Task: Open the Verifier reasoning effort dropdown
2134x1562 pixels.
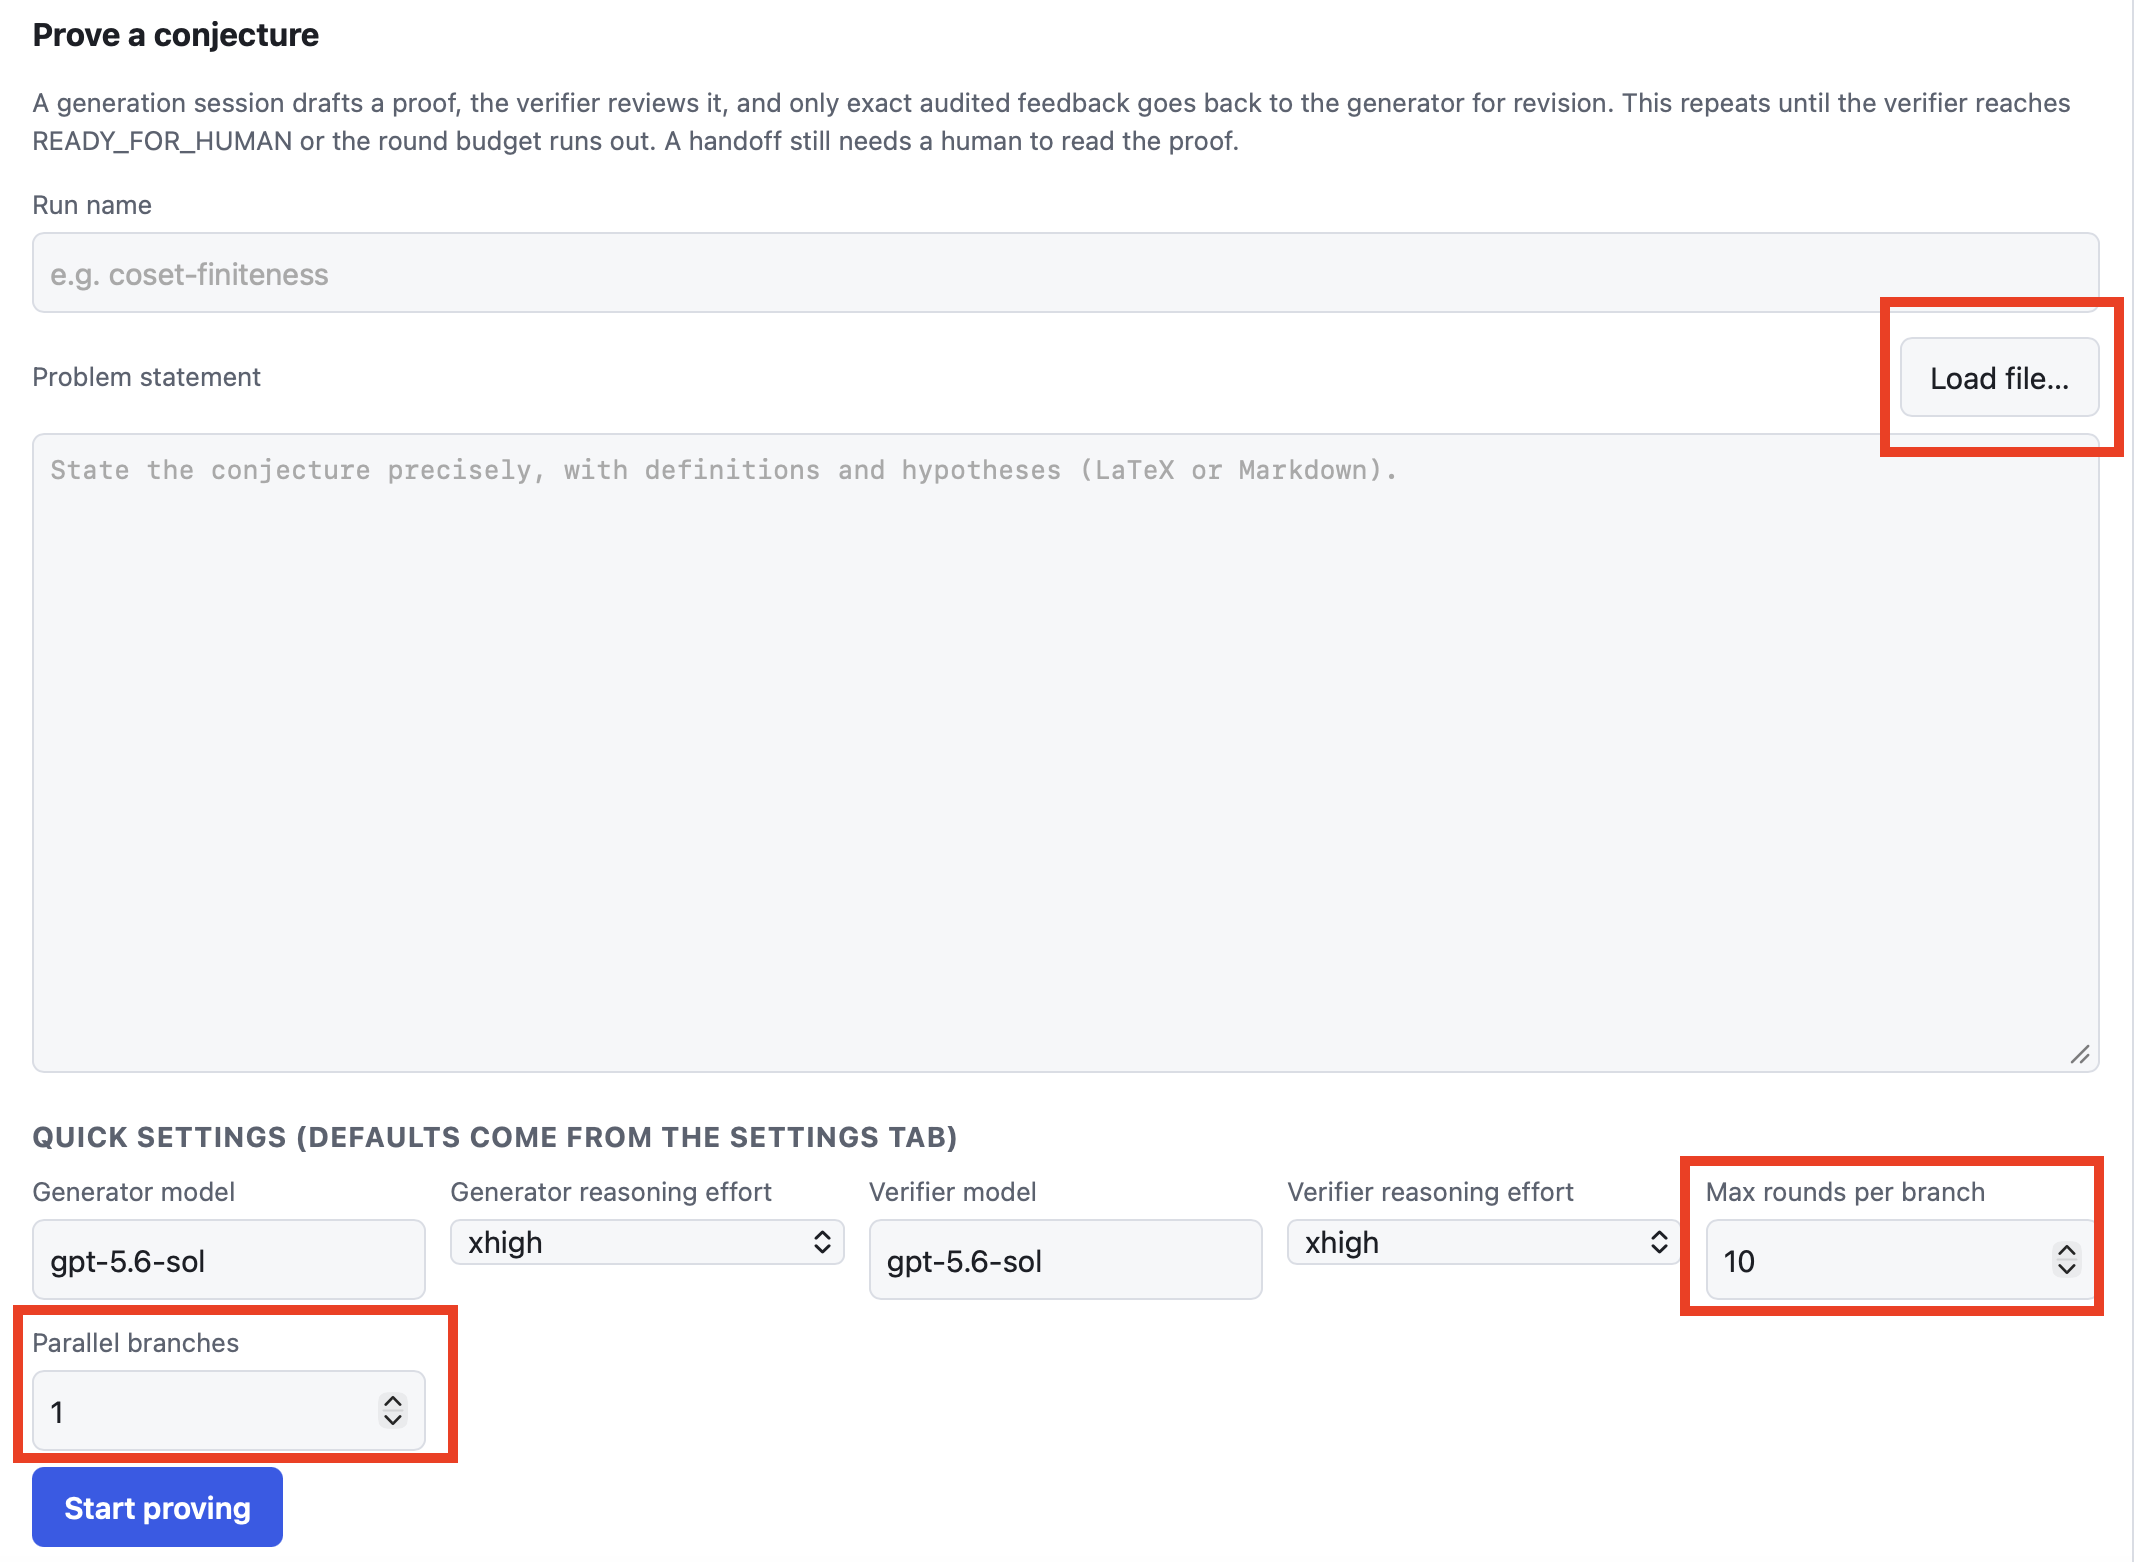Action: [x=1484, y=1242]
